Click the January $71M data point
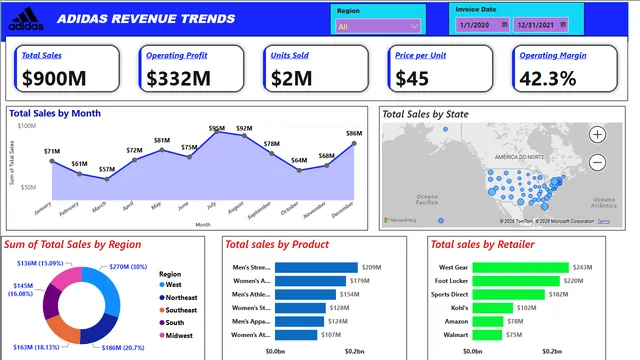640x360 pixels. (x=52, y=161)
